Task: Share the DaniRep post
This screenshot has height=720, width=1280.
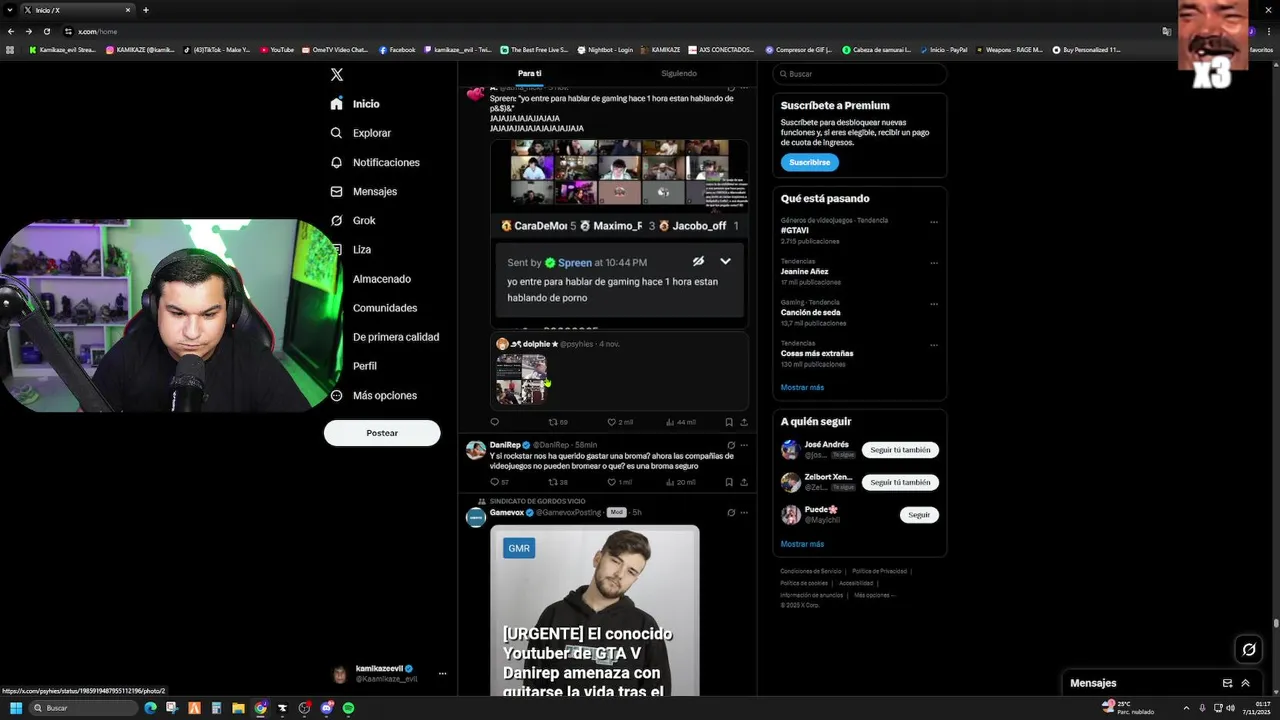Action: [x=743, y=482]
